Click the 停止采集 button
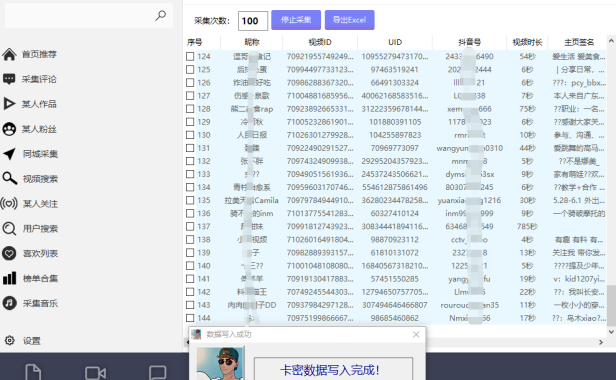Image resolution: width=616 pixels, height=380 pixels. (x=296, y=20)
